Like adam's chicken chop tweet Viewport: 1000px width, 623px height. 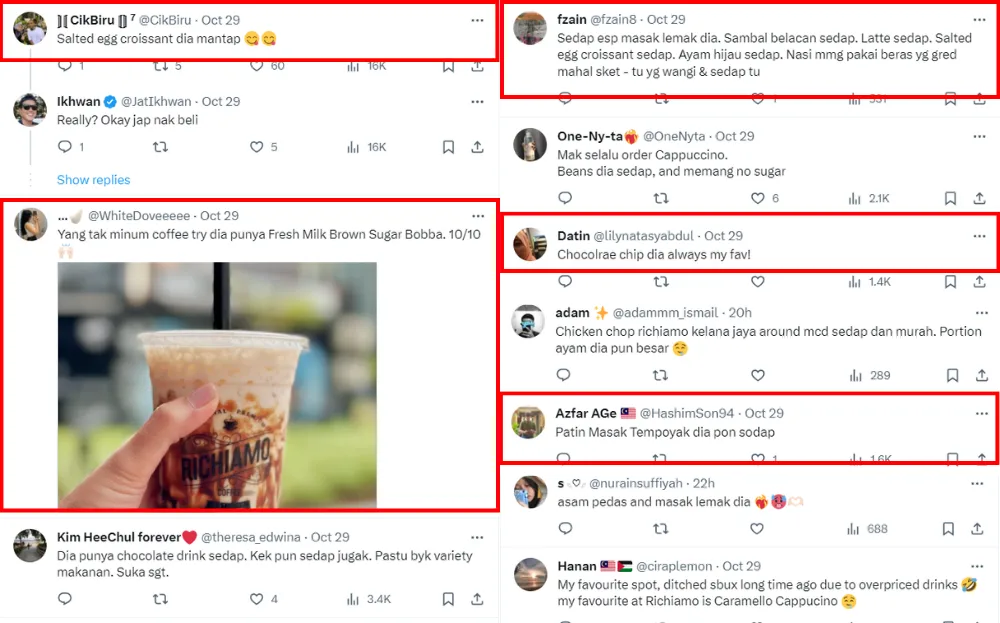757,376
